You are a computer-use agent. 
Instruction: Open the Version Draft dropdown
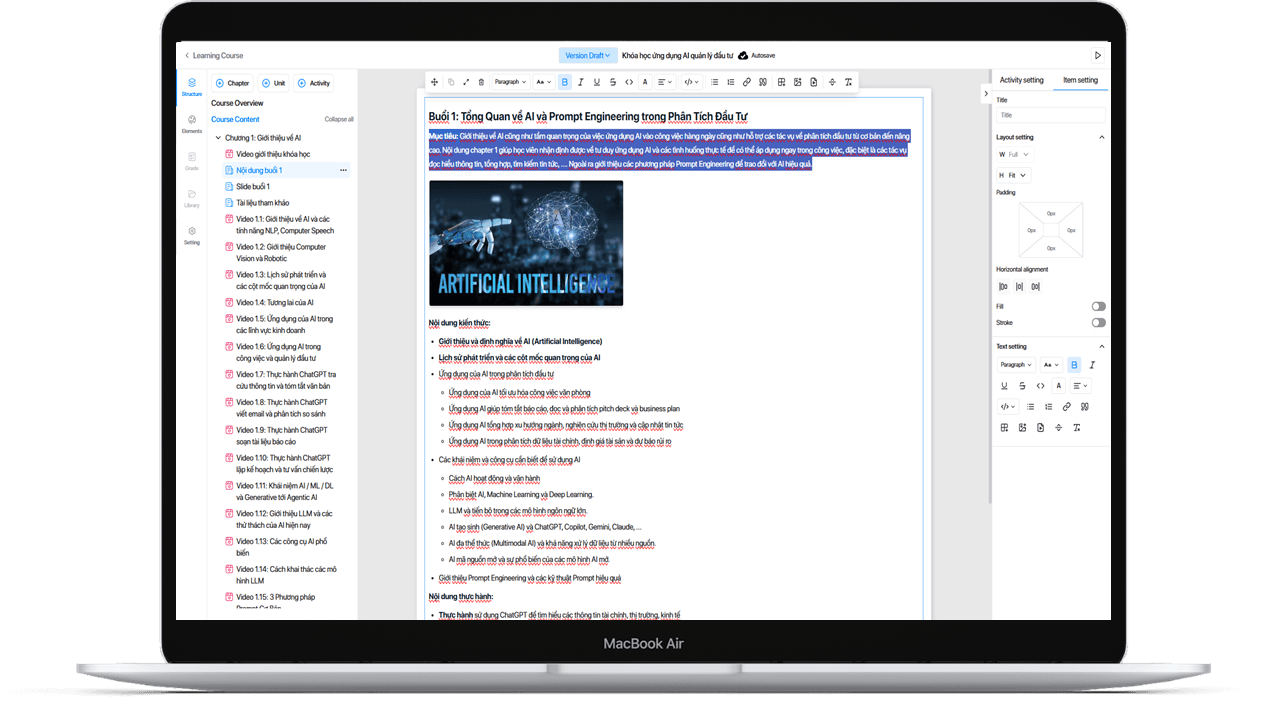tap(587, 55)
